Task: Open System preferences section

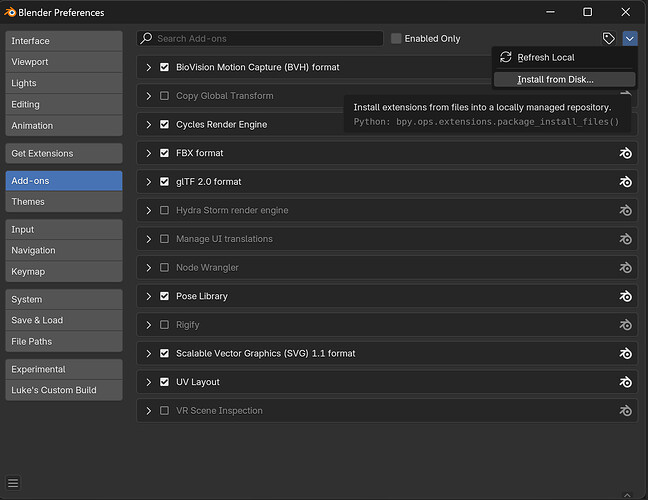Action: pyautogui.click(x=64, y=299)
